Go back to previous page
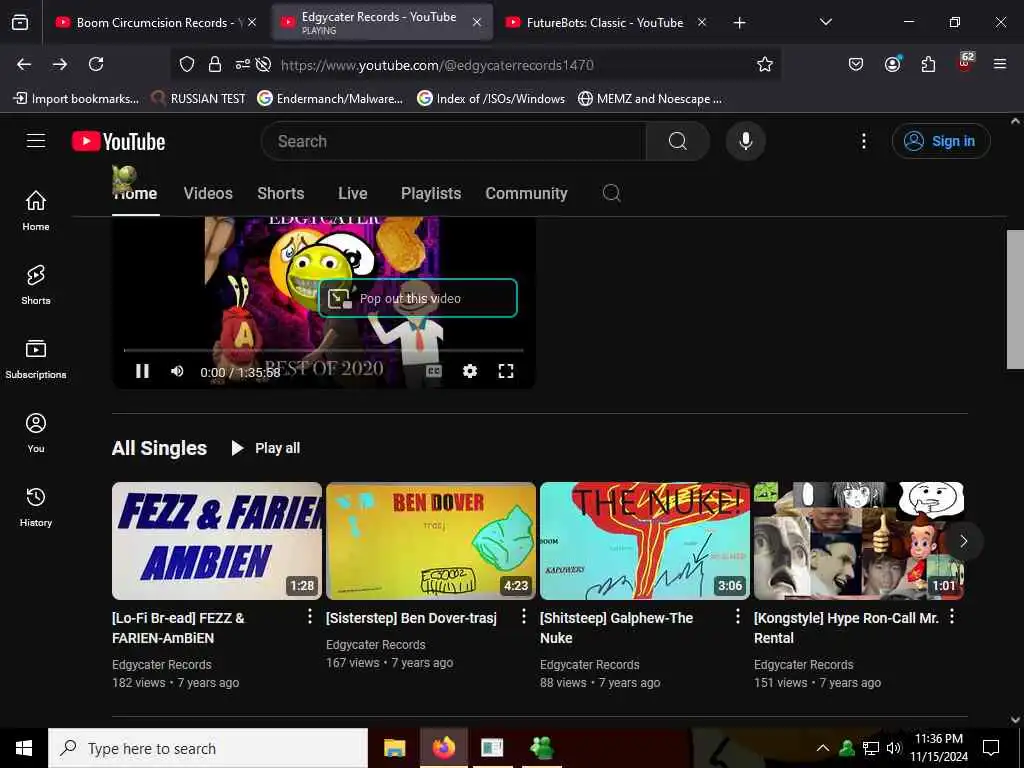Image resolution: width=1024 pixels, height=768 pixels. 24,64
